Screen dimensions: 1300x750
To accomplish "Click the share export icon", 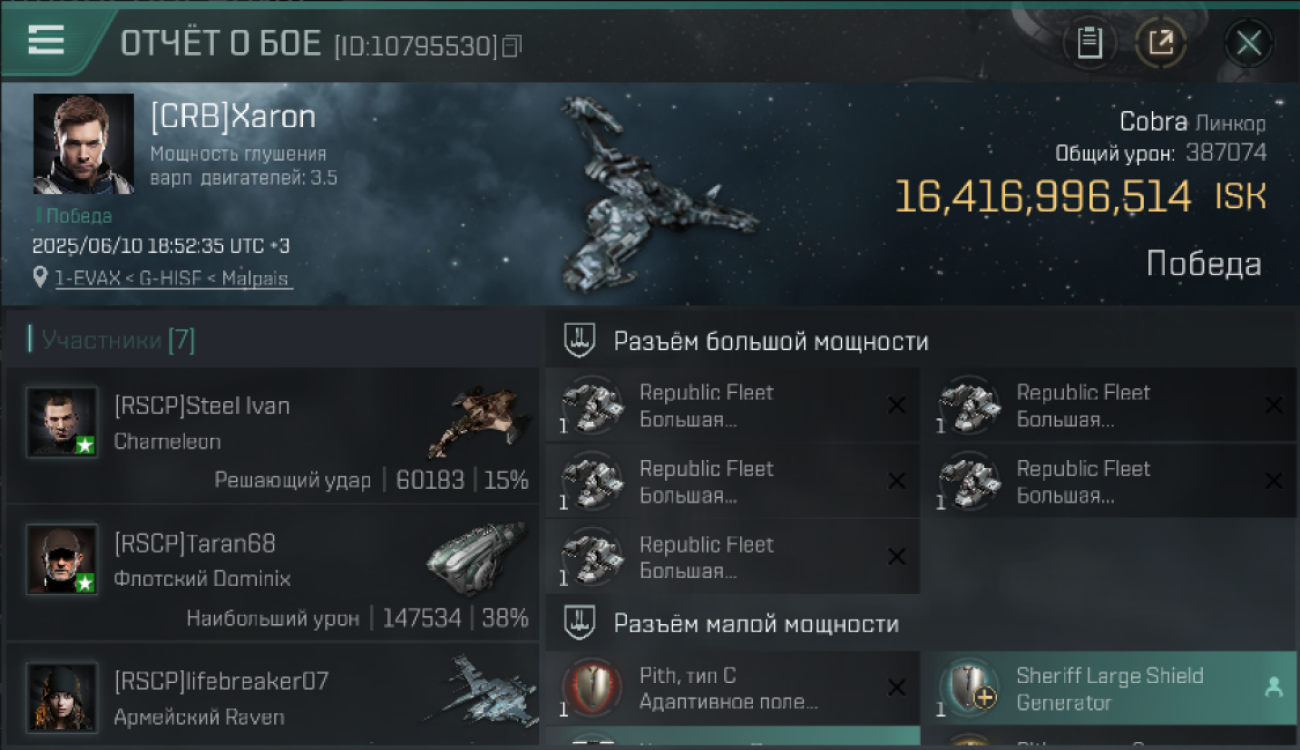I will (x=1160, y=43).
